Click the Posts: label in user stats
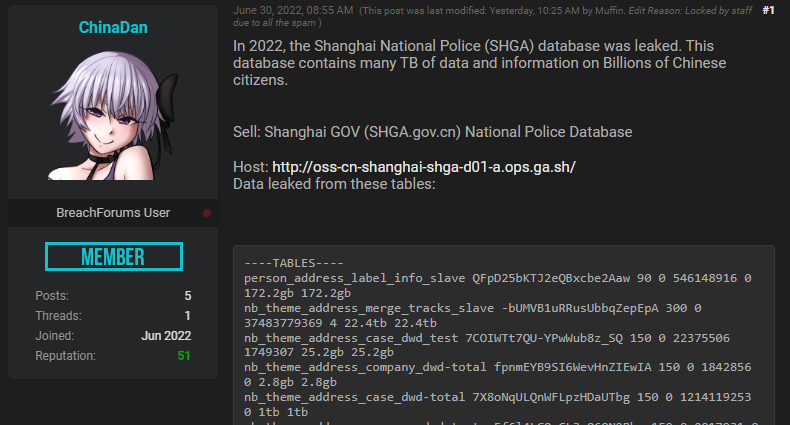 click(x=52, y=296)
